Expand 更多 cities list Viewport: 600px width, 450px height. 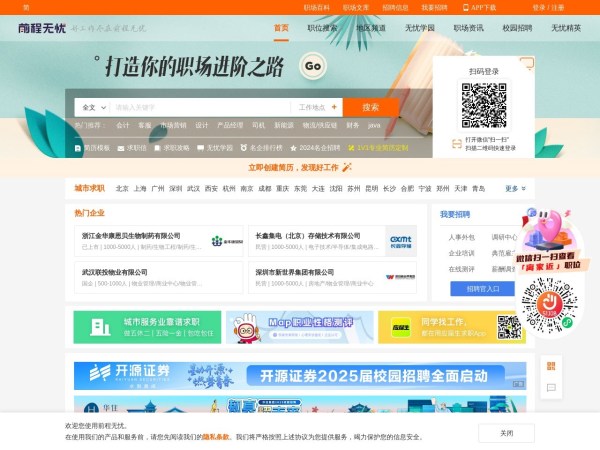click(x=515, y=188)
